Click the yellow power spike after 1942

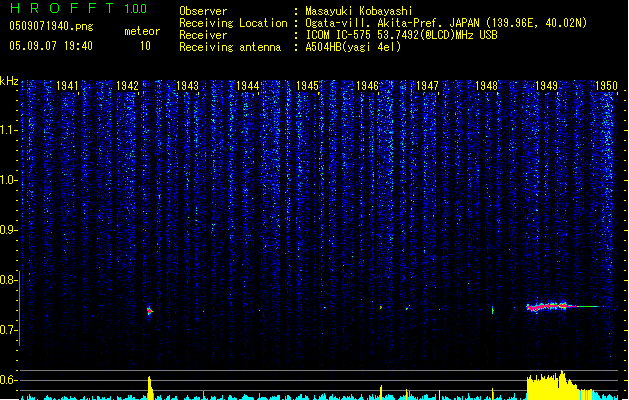point(150,388)
